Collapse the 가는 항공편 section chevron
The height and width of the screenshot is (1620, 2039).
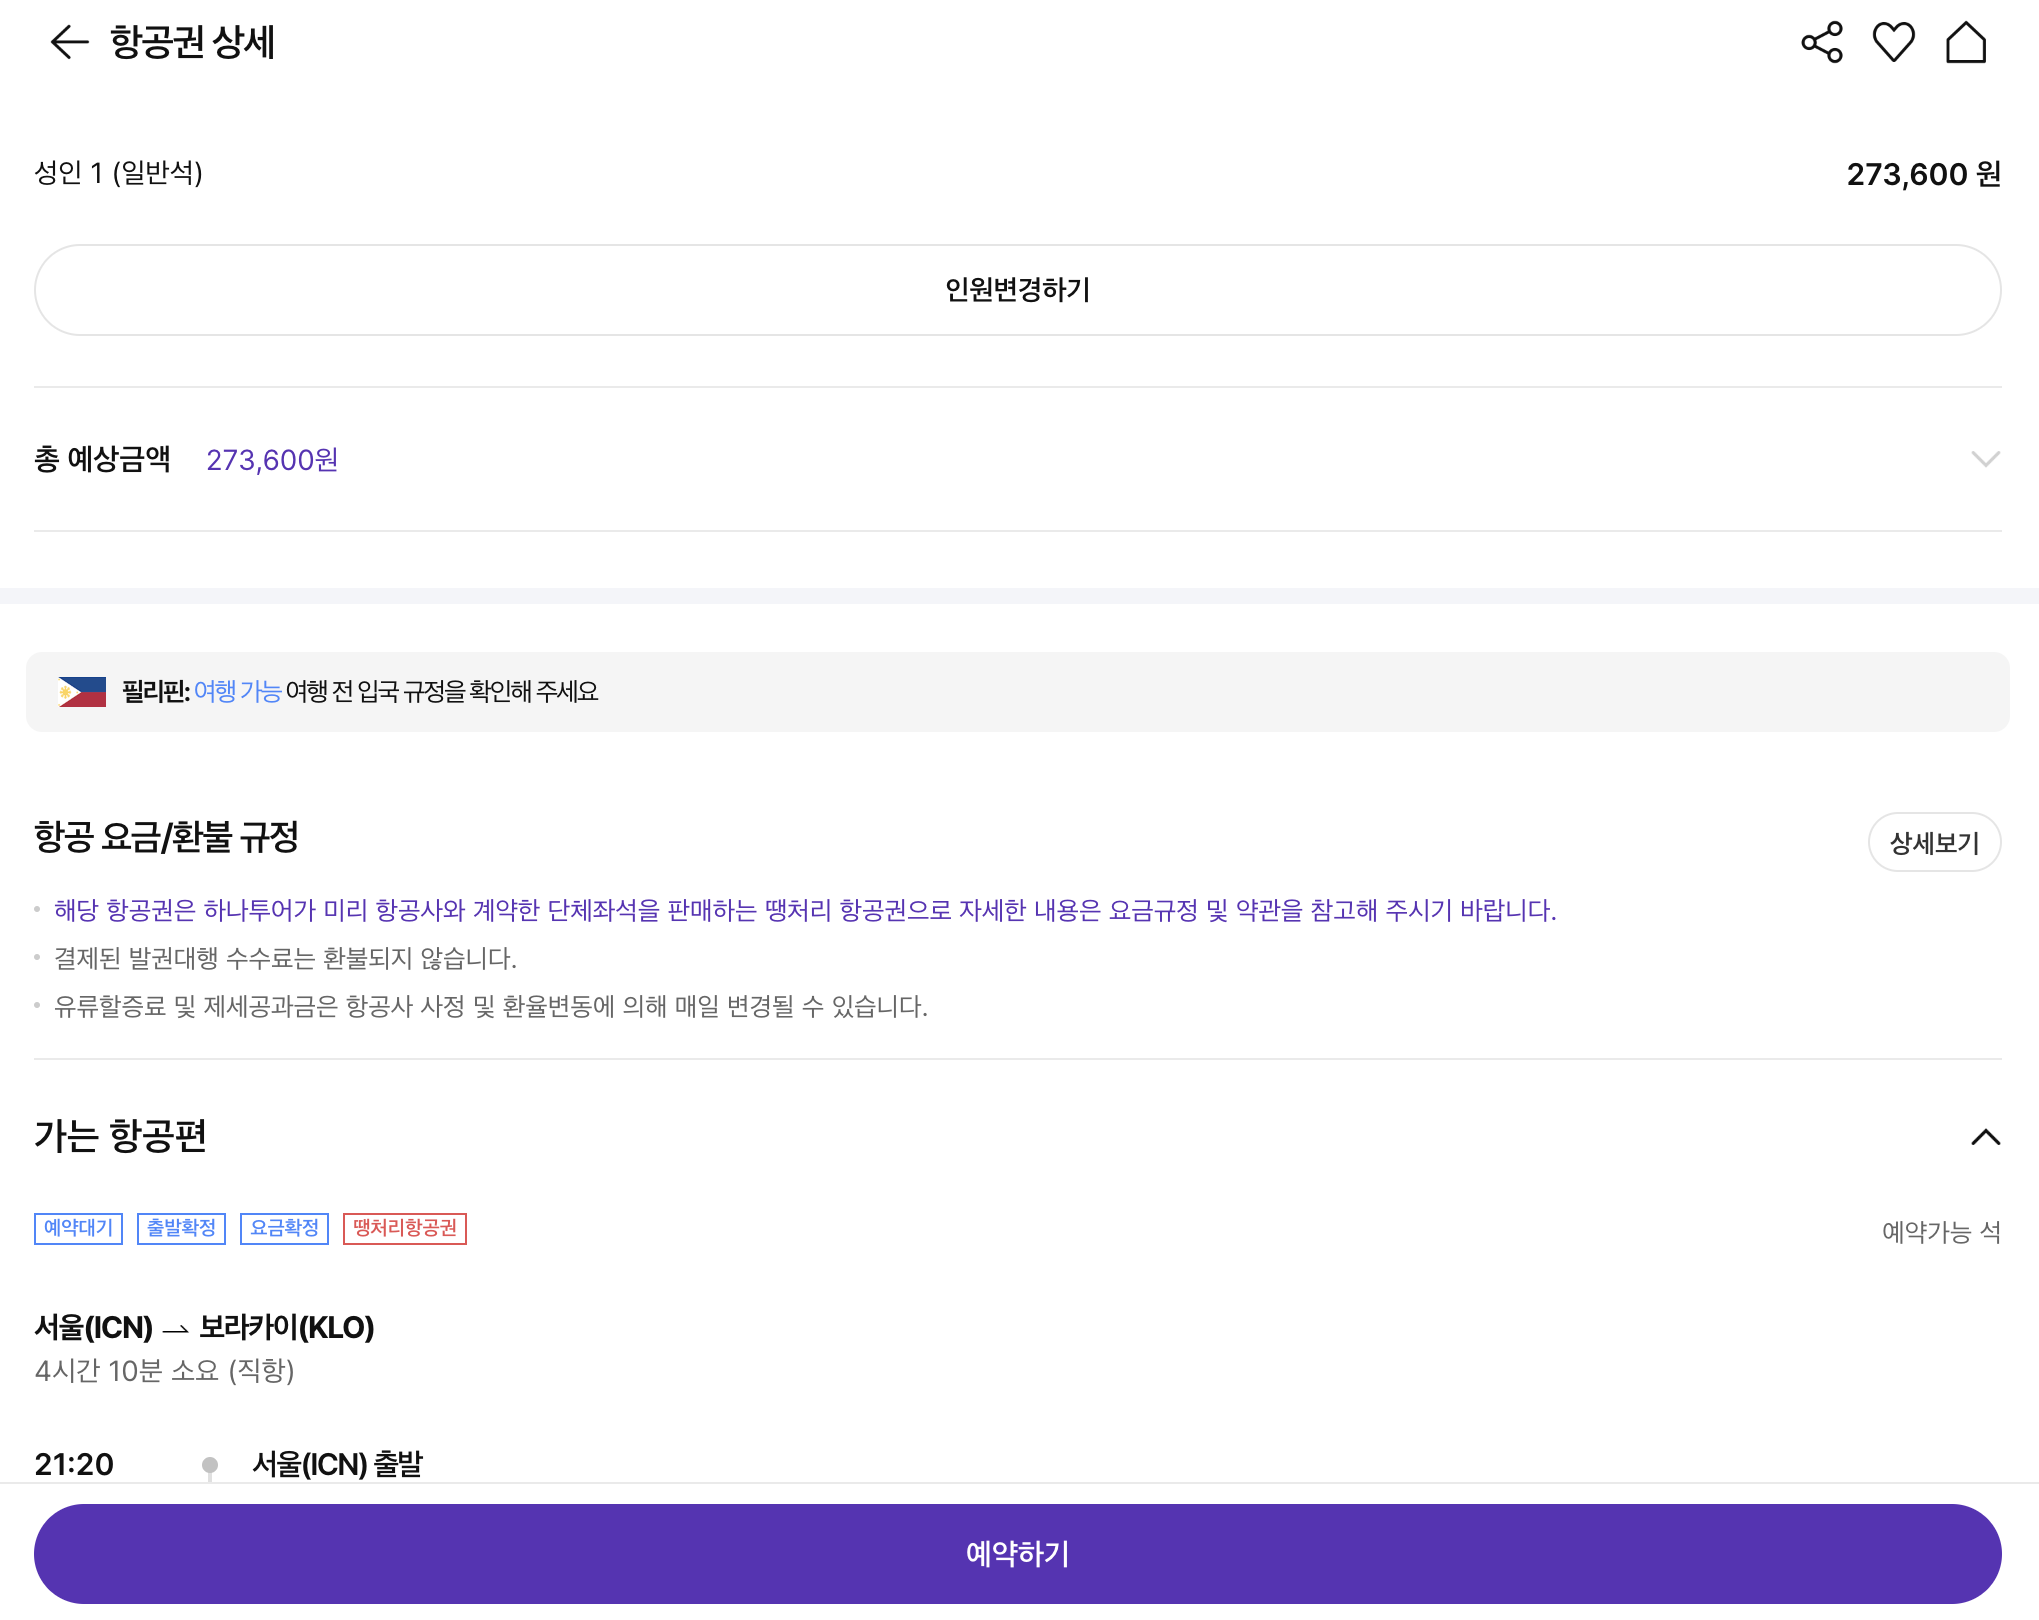[1984, 1137]
